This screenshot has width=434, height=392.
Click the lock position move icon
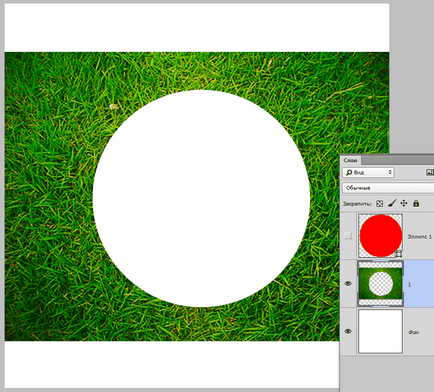[x=404, y=203]
